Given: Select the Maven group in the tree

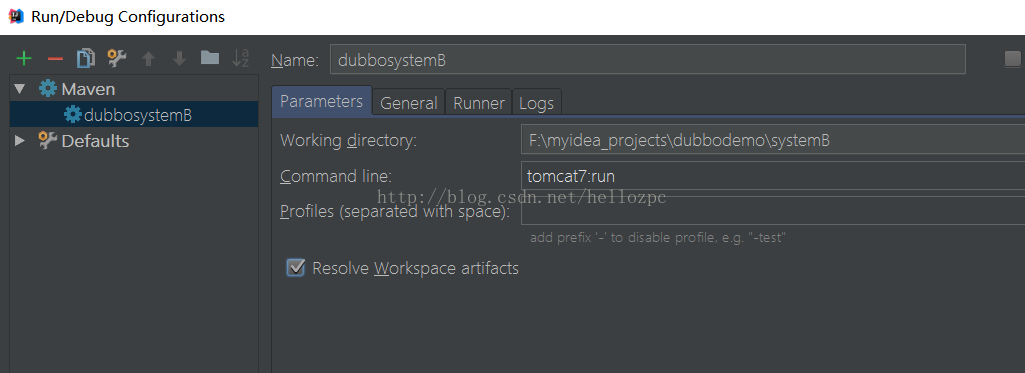Looking at the screenshot, I should point(88,89).
